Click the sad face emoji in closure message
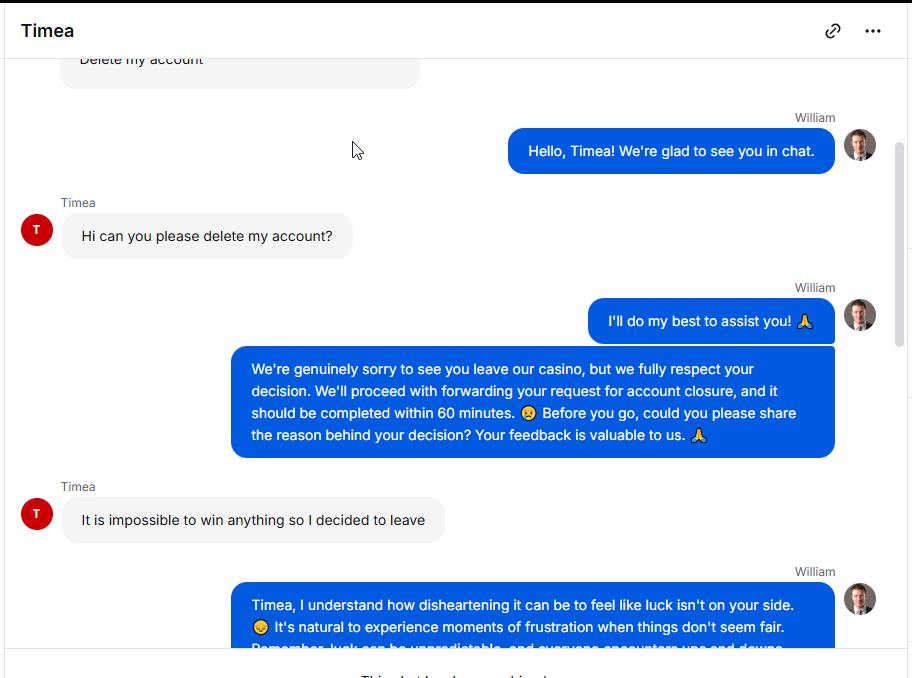The height and width of the screenshot is (678, 912). [x=528, y=413]
